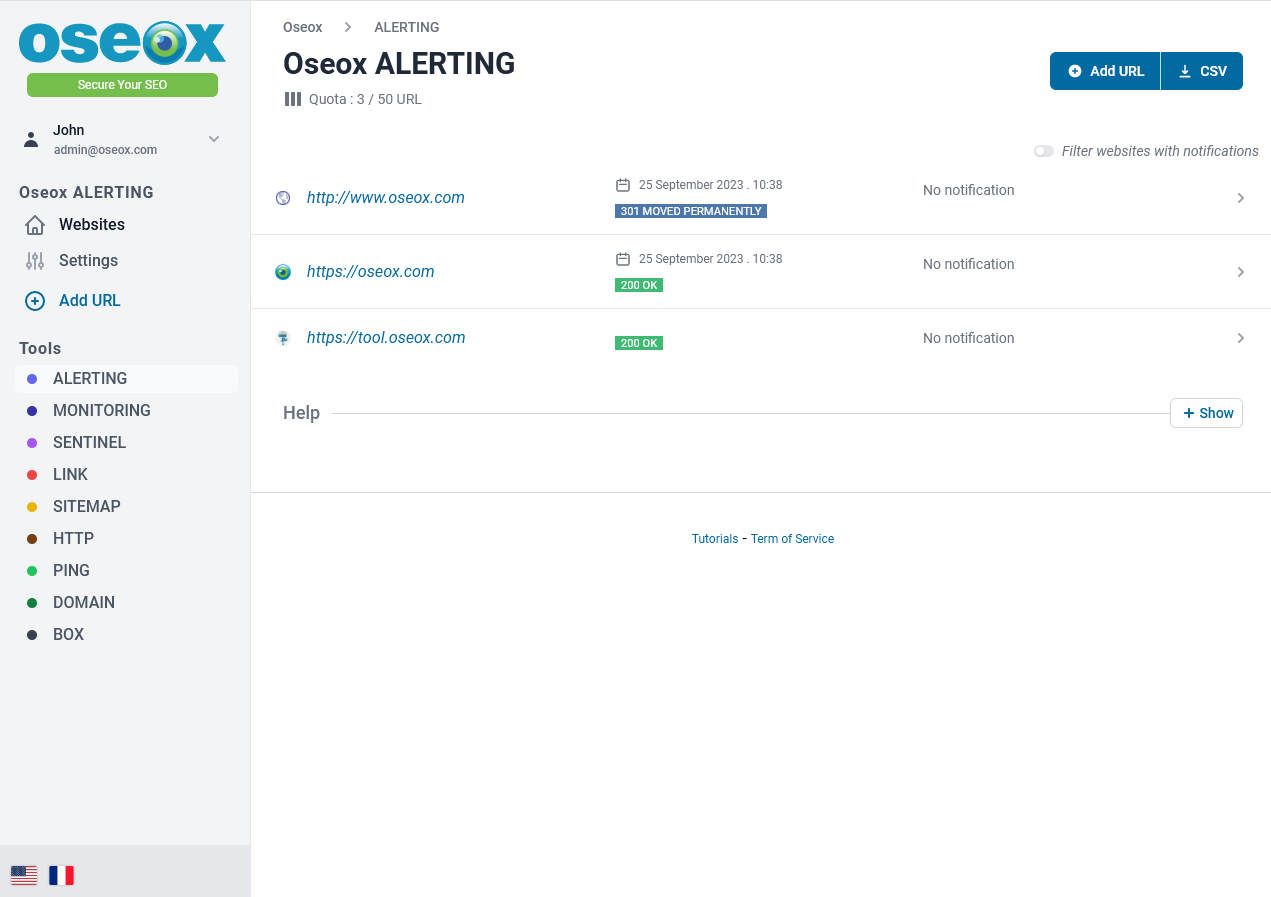Click the Quota : 3 / 50 URL text
The image size is (1271, 897).
click(x=365, y=99)
